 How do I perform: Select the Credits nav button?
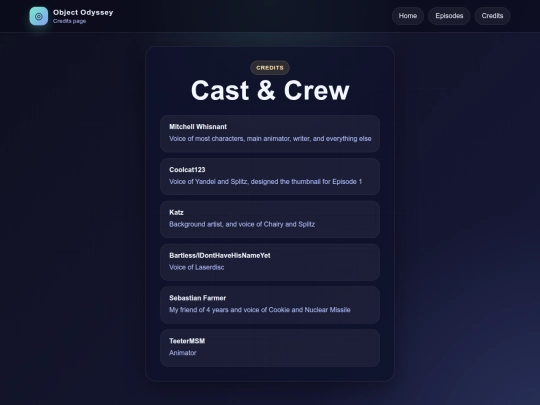(492, 16)
